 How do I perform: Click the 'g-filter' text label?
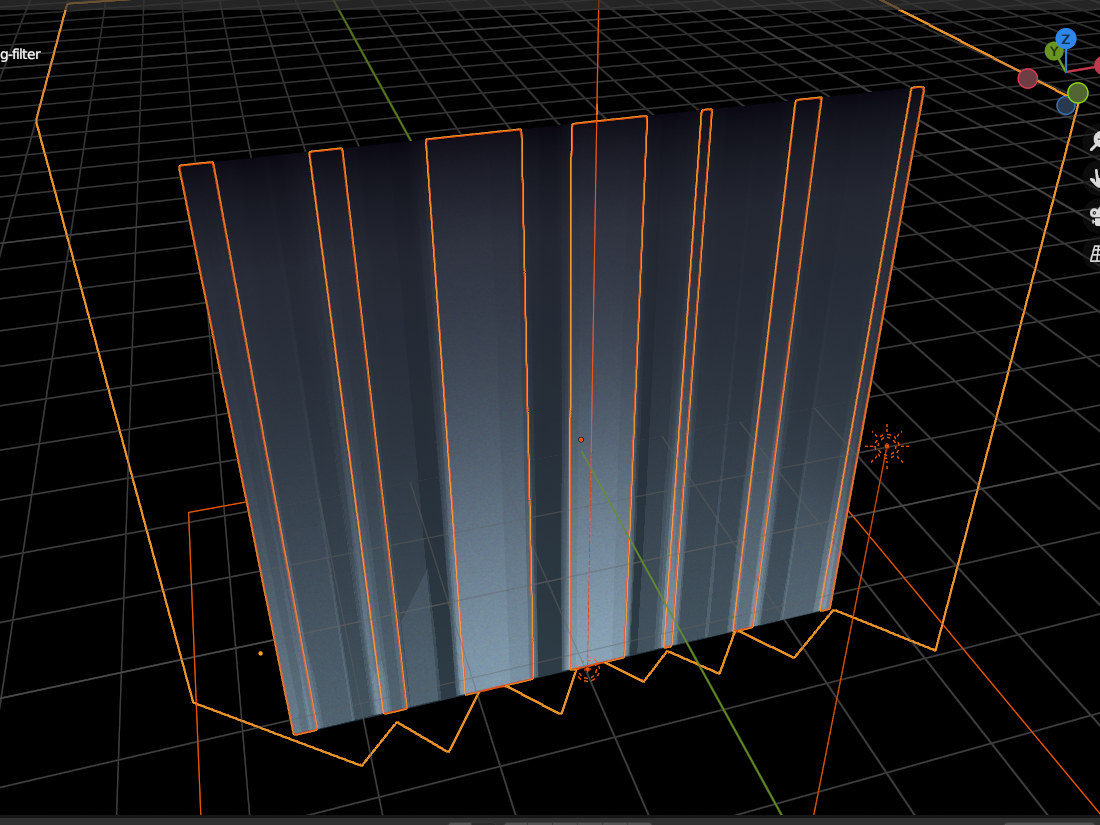click(x=20, y=54)
